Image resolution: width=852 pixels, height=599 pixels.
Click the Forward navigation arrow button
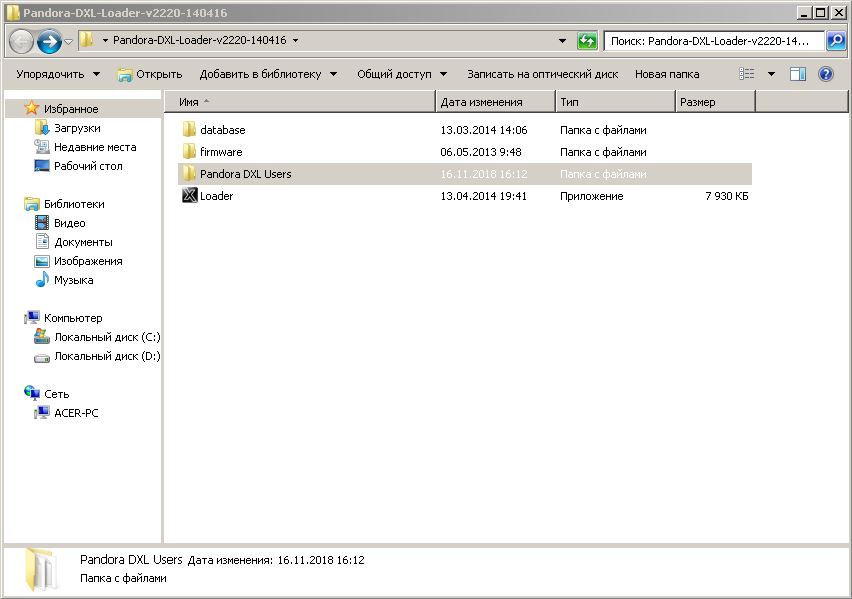(49, 41)
